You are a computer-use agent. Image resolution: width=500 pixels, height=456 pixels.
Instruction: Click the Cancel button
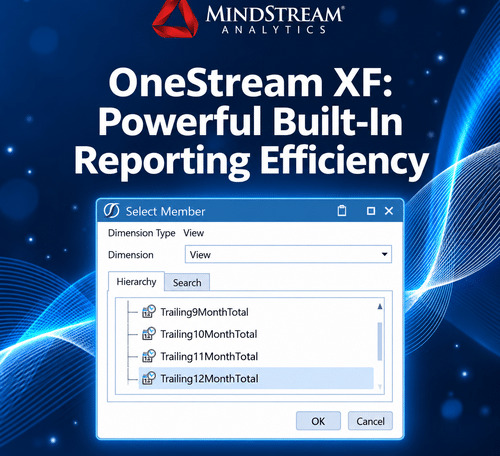[x=370, y=421]
